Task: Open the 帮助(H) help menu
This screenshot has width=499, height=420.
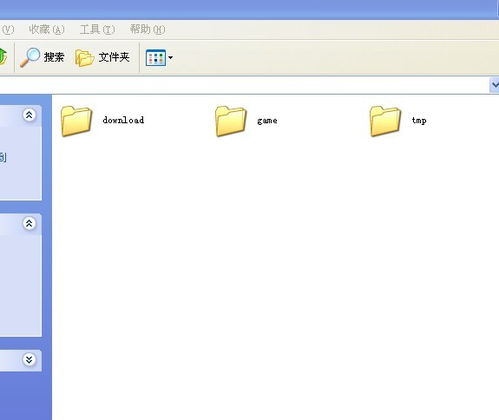Action: [x=147, y=29]
